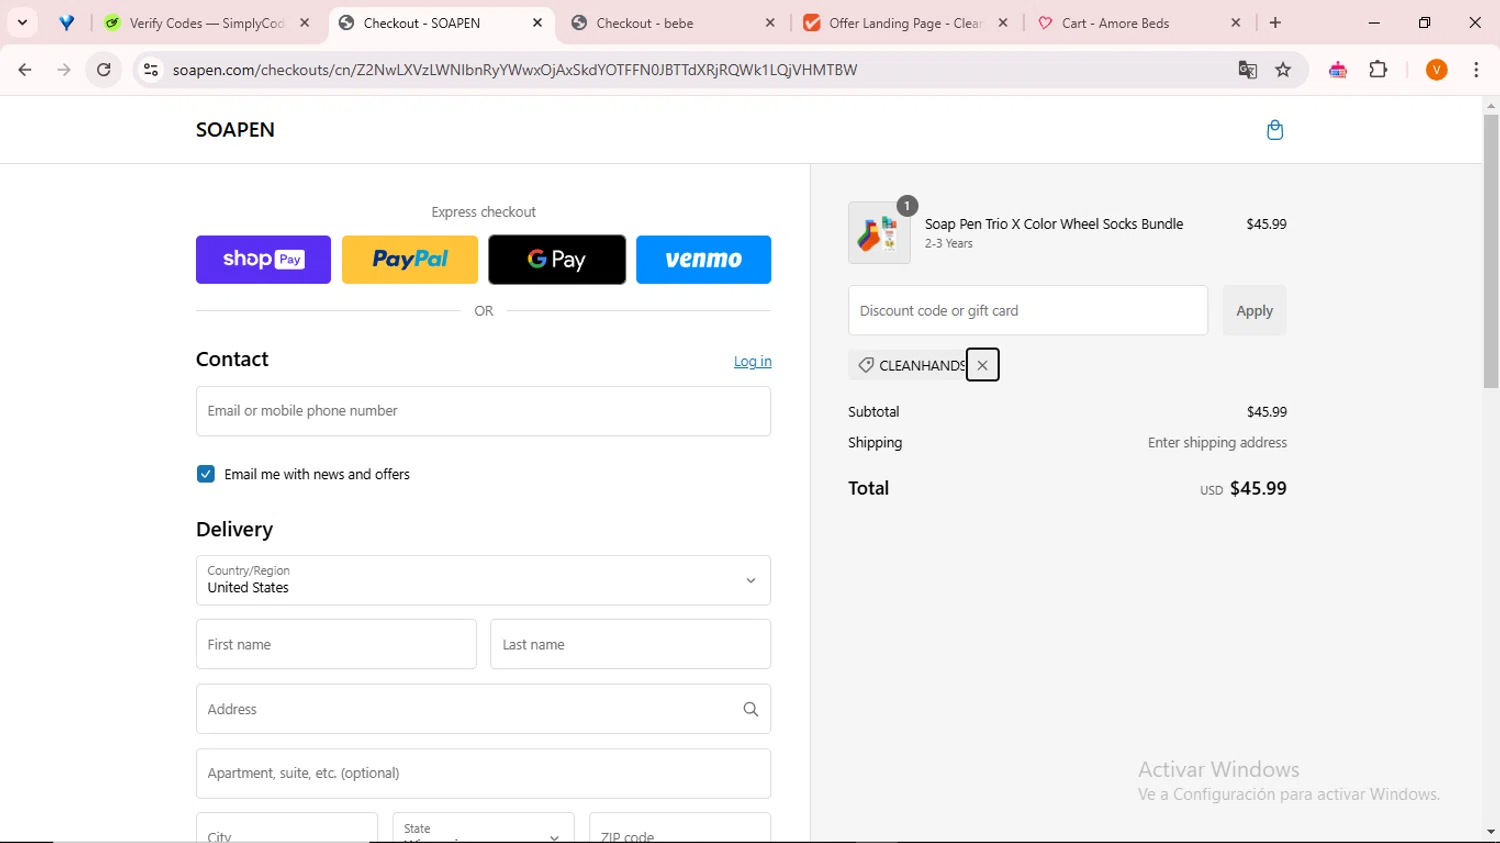Click the browser forward arrow
Viewport: 1500px width, 843px height.
64,70
